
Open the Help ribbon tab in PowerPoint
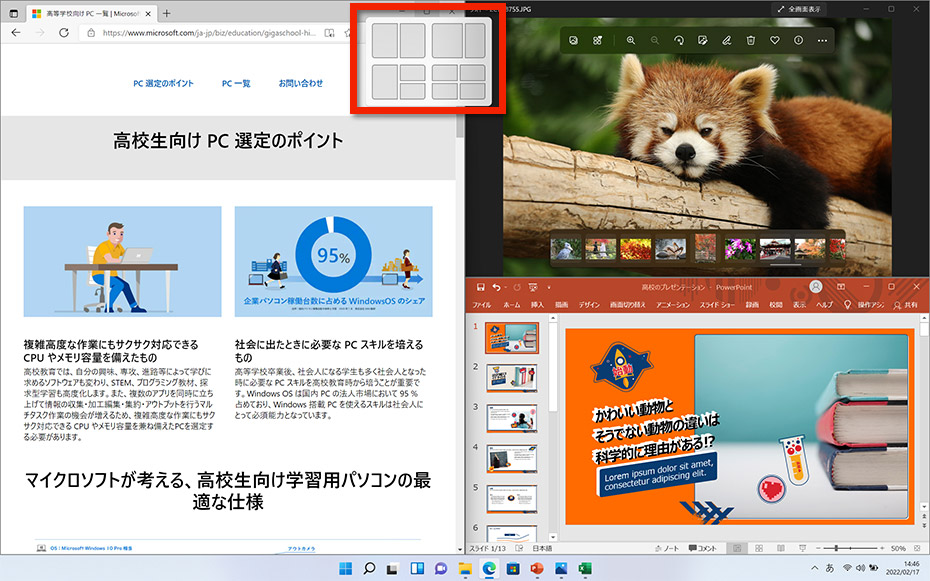tap(824, 305)
